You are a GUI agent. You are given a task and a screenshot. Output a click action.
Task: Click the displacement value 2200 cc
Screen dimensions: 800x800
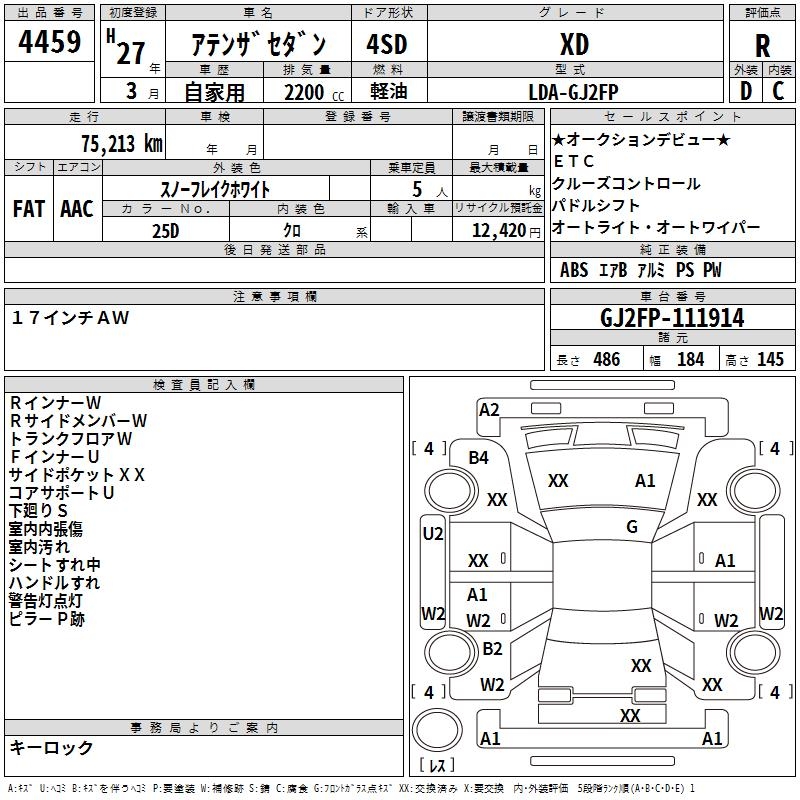tap(314, 92)
